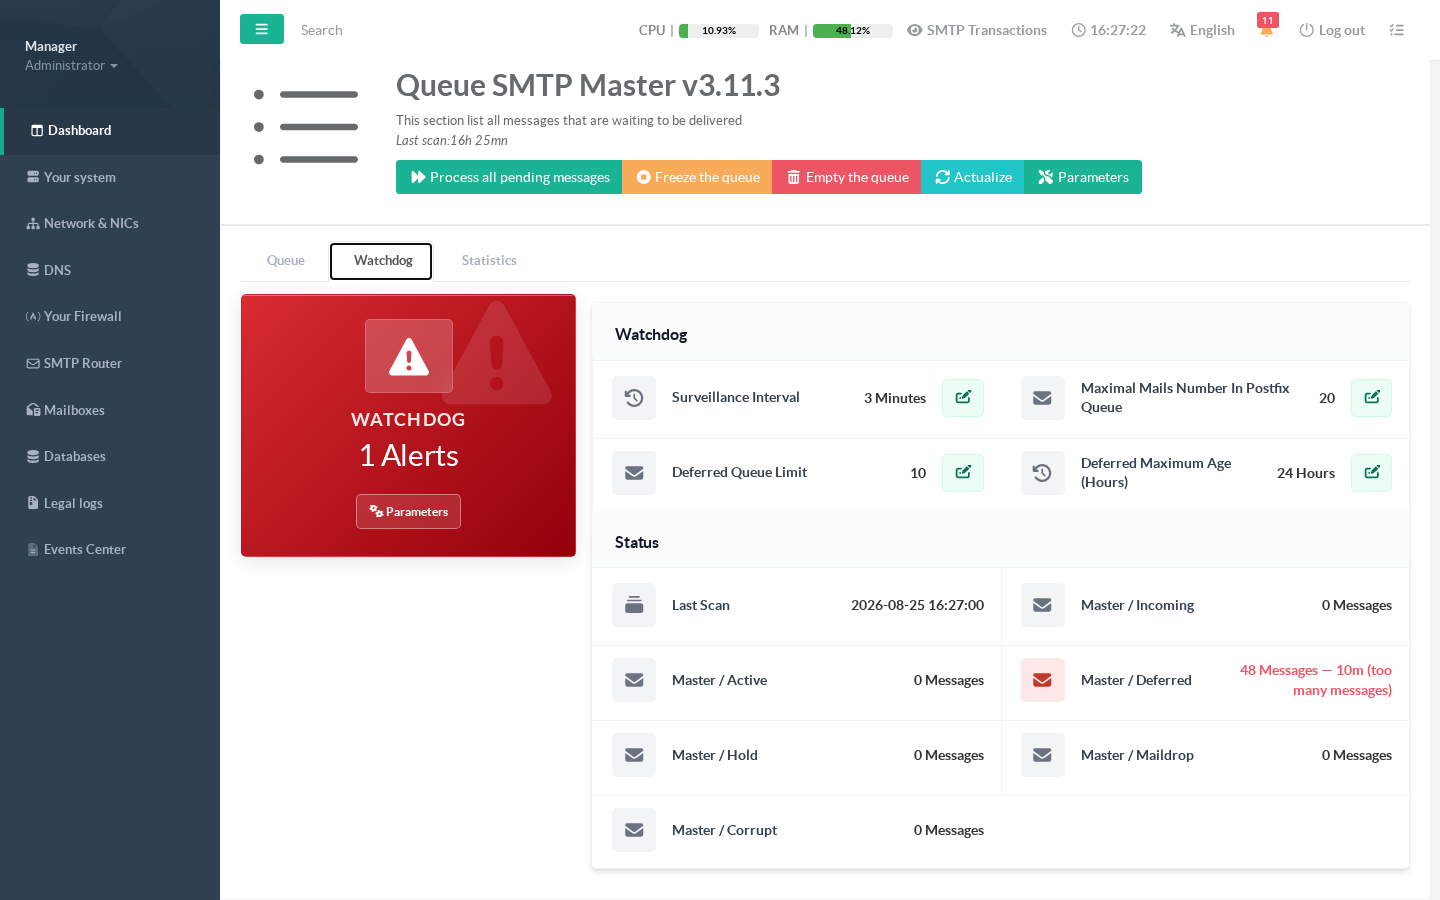Open SMTP Router in the sidebar

click(110, 364)
